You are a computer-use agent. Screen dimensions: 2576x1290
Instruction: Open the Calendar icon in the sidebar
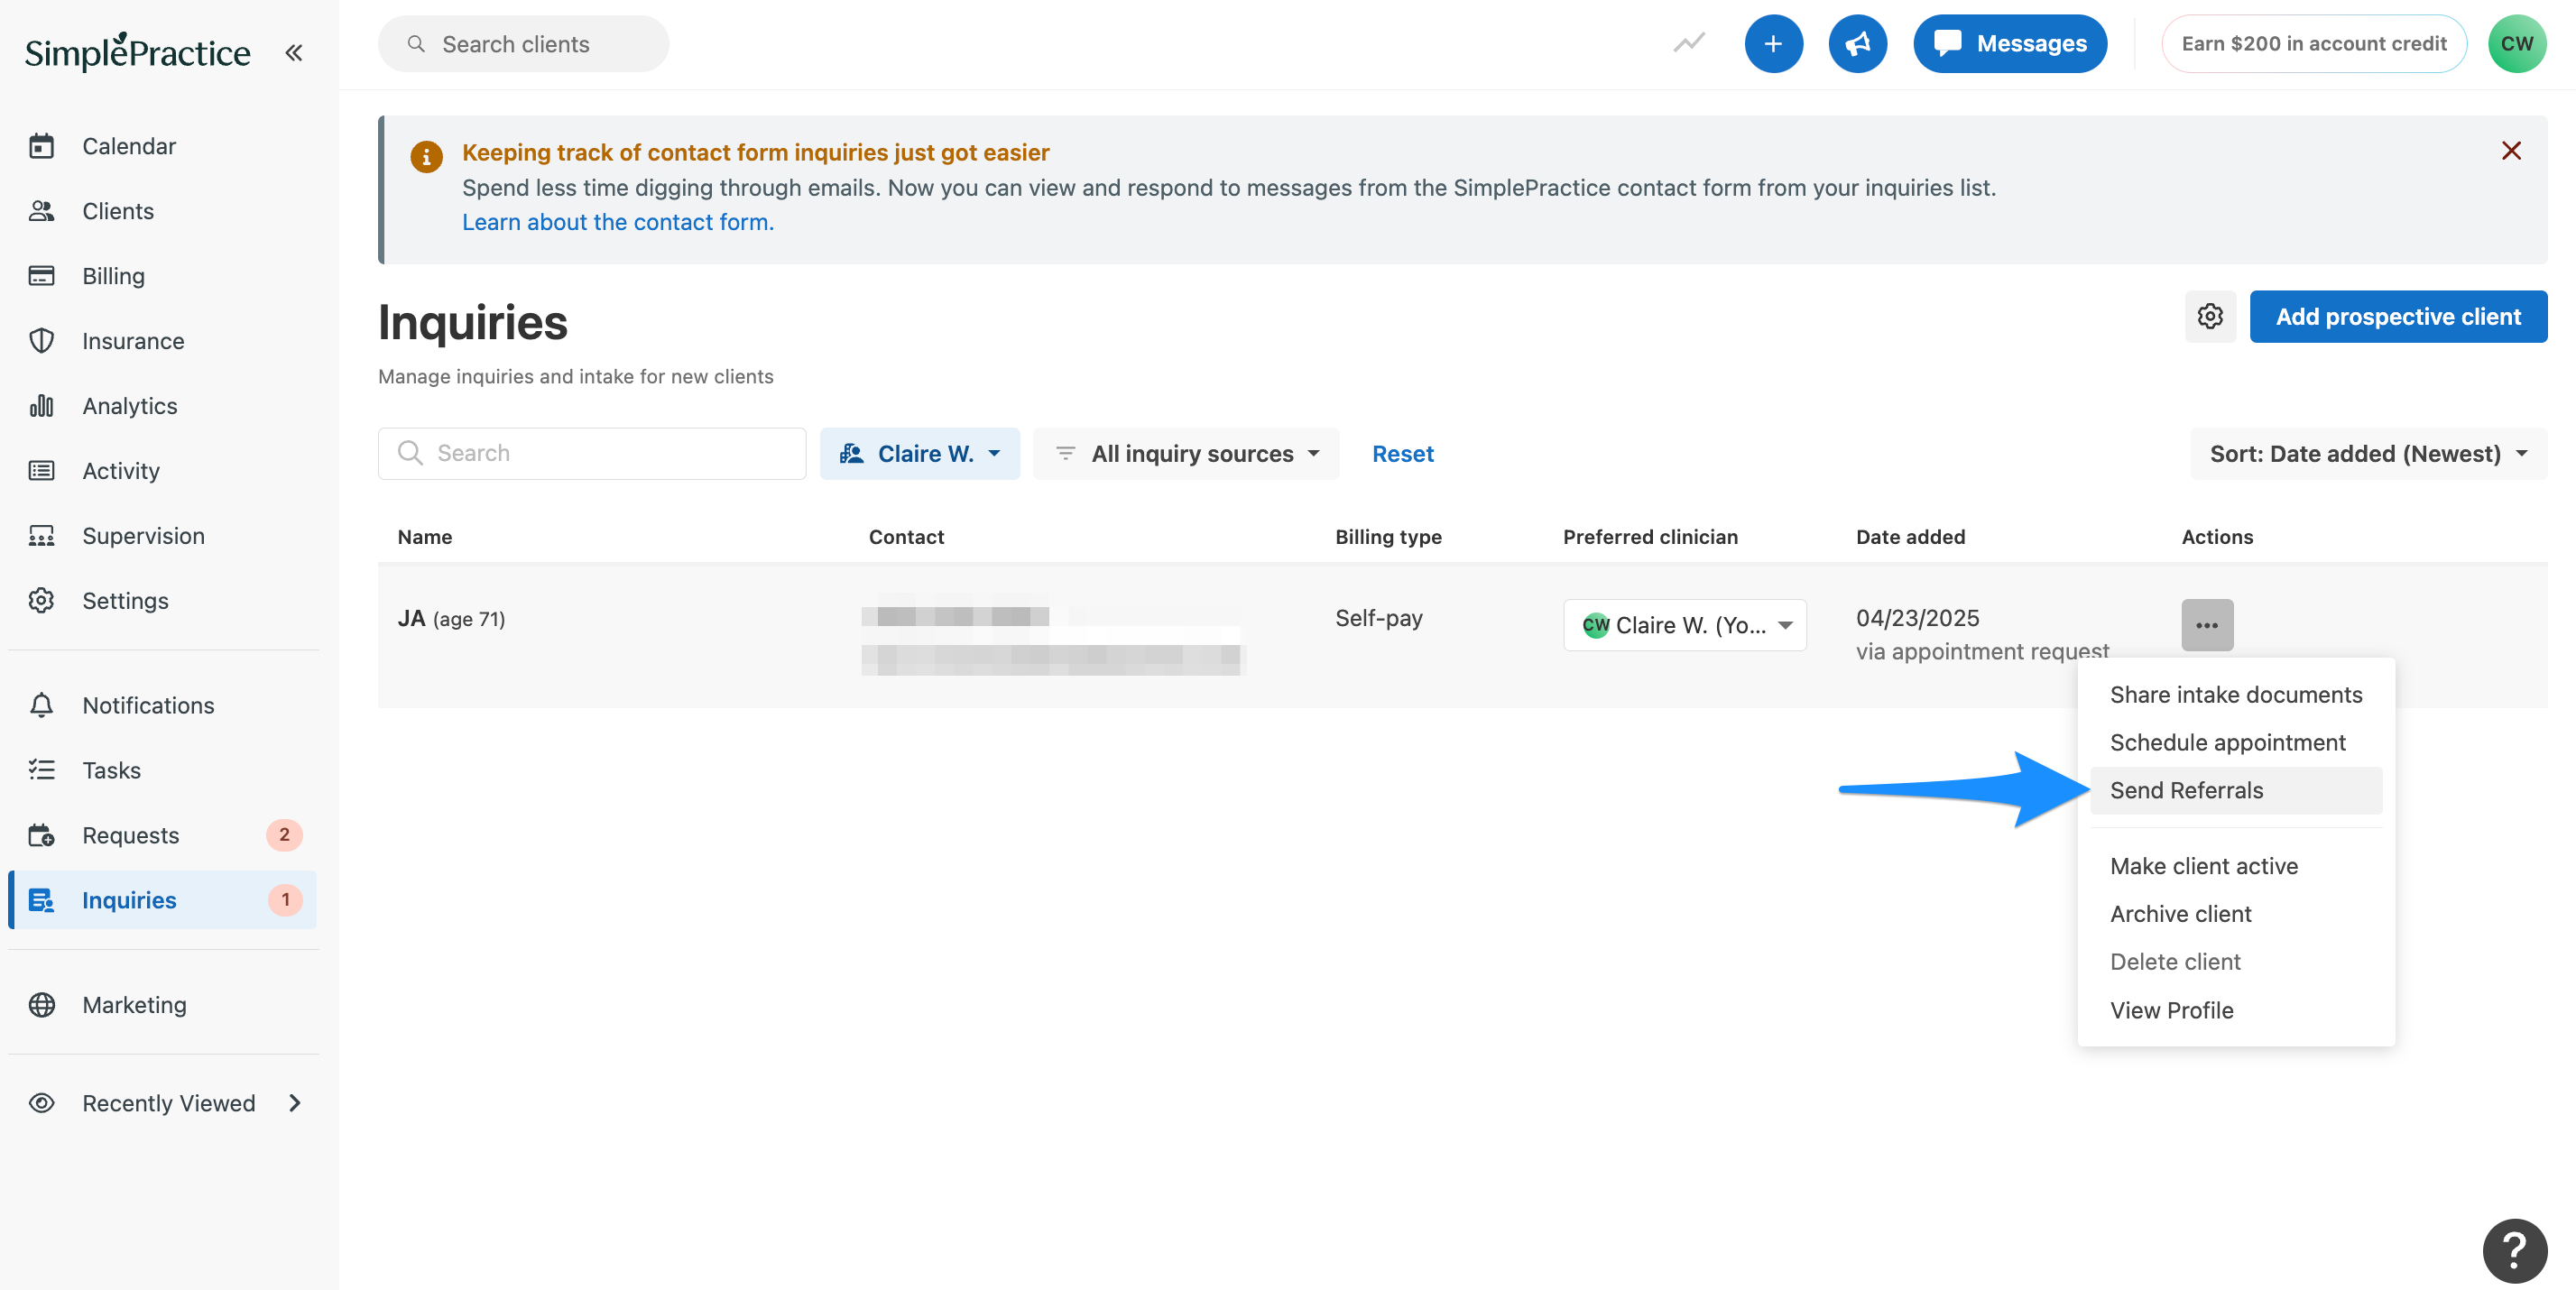coord(41,146)
